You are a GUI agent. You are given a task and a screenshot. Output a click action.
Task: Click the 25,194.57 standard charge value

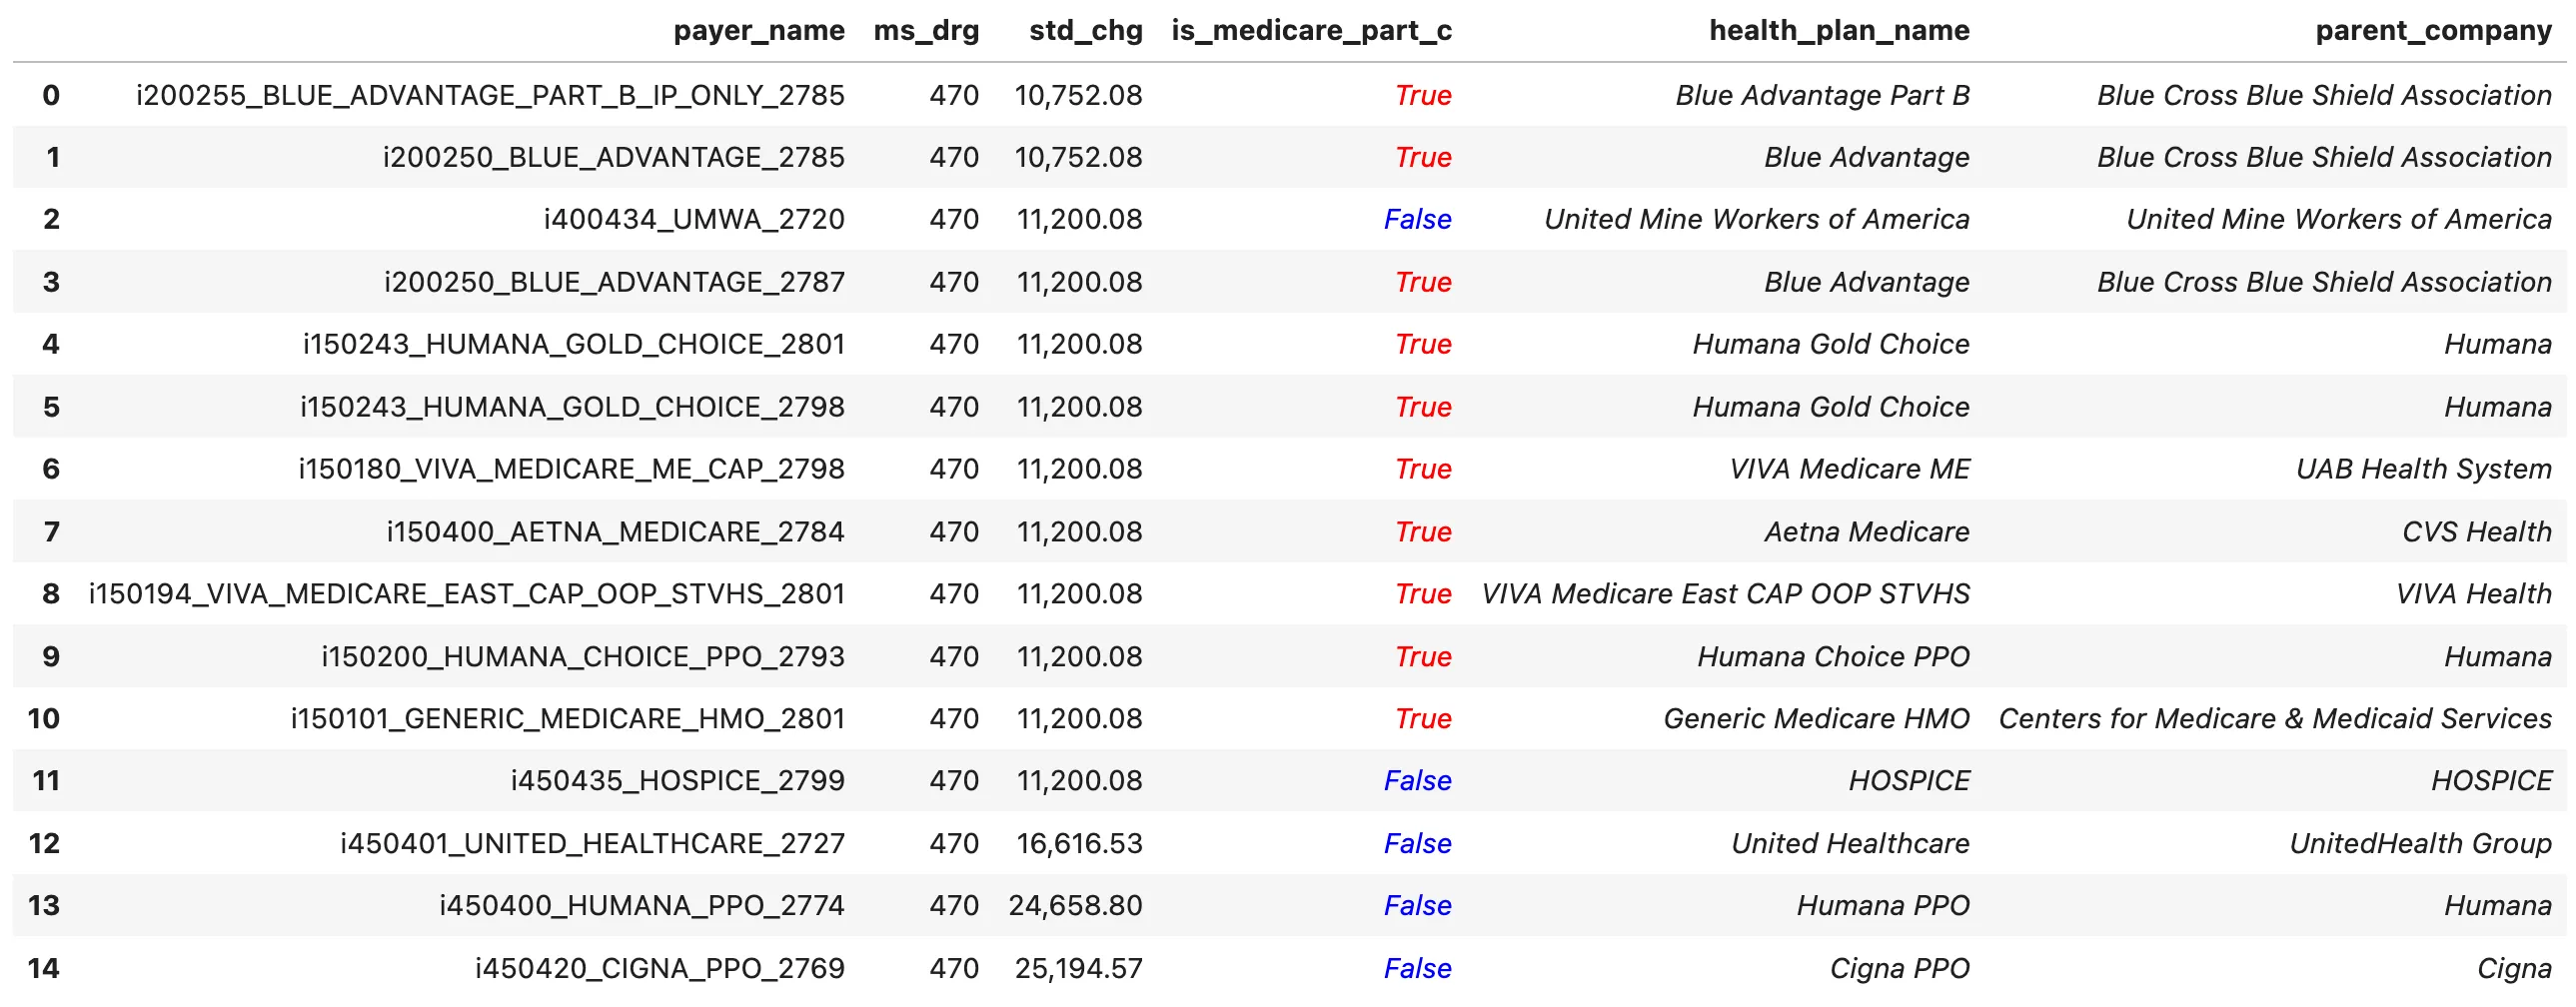pyautogui.click(x=1078, y=969)
